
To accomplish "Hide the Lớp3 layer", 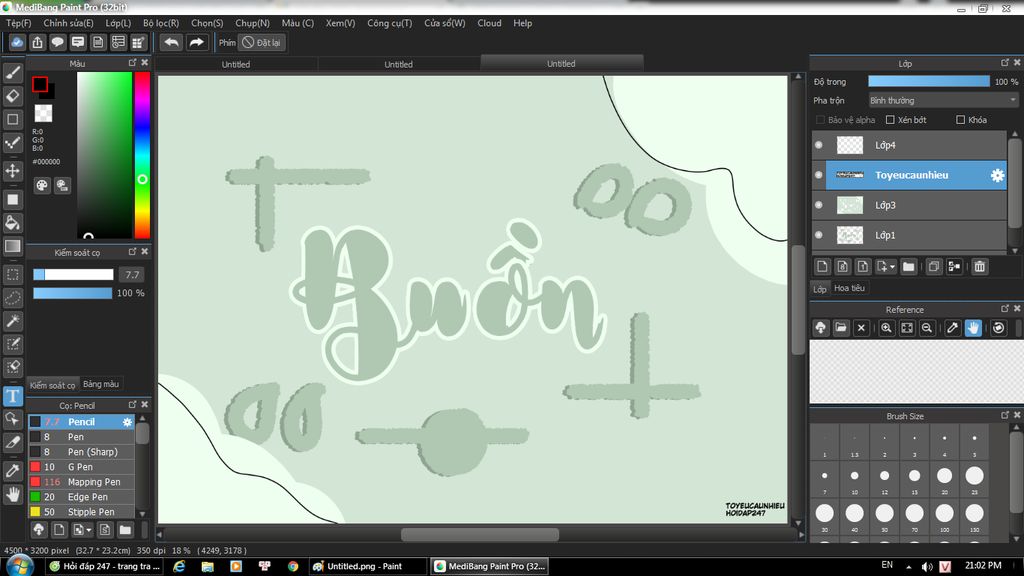I will pyautogui.click(x=819, y=205).
